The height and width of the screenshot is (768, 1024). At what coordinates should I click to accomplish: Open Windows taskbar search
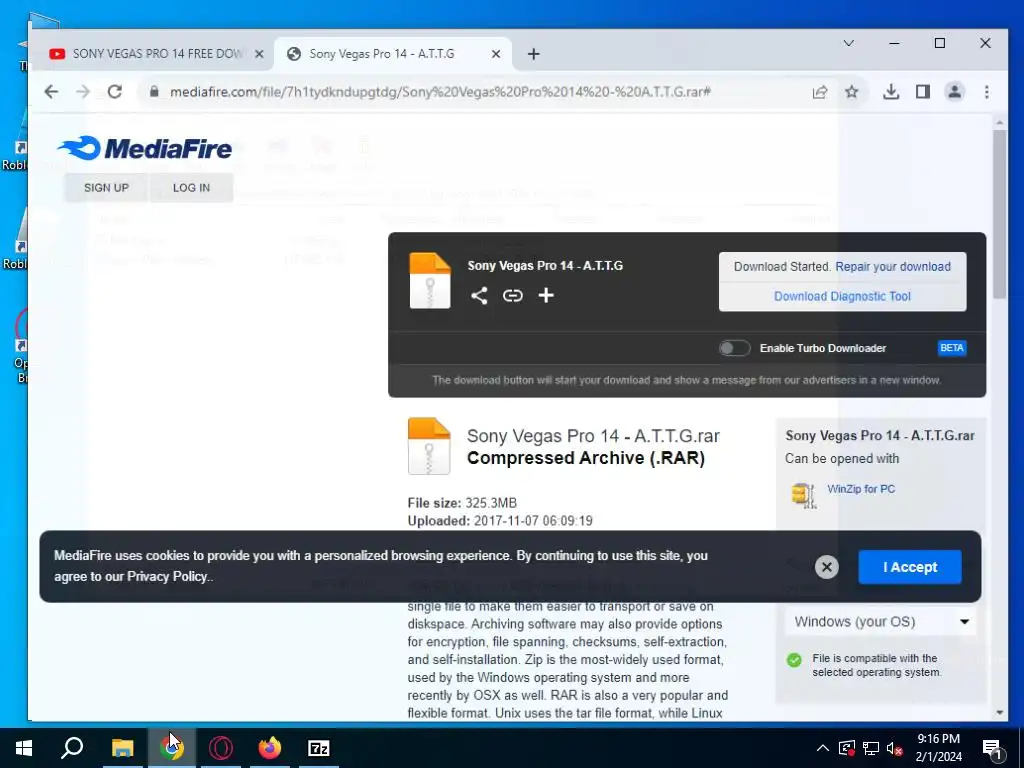tap(72, 748)
